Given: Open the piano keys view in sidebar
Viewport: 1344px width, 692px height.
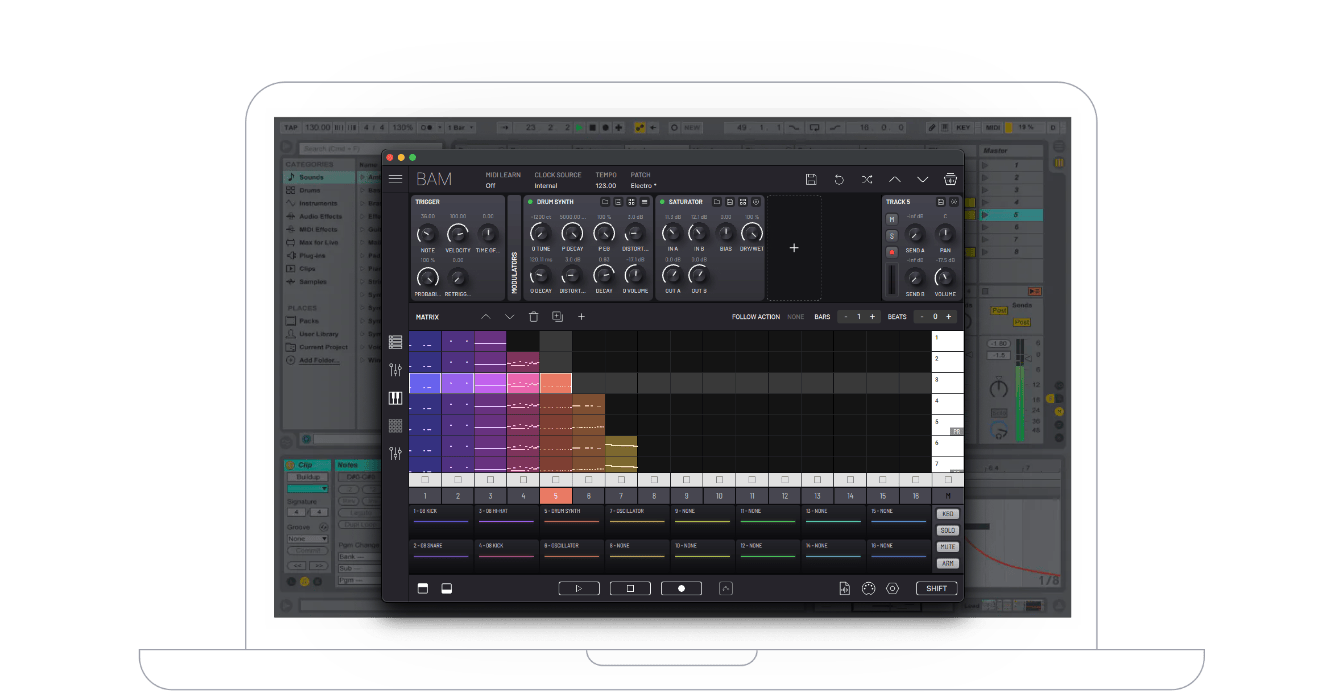Looking at the screenshot, I should point(396,398).
